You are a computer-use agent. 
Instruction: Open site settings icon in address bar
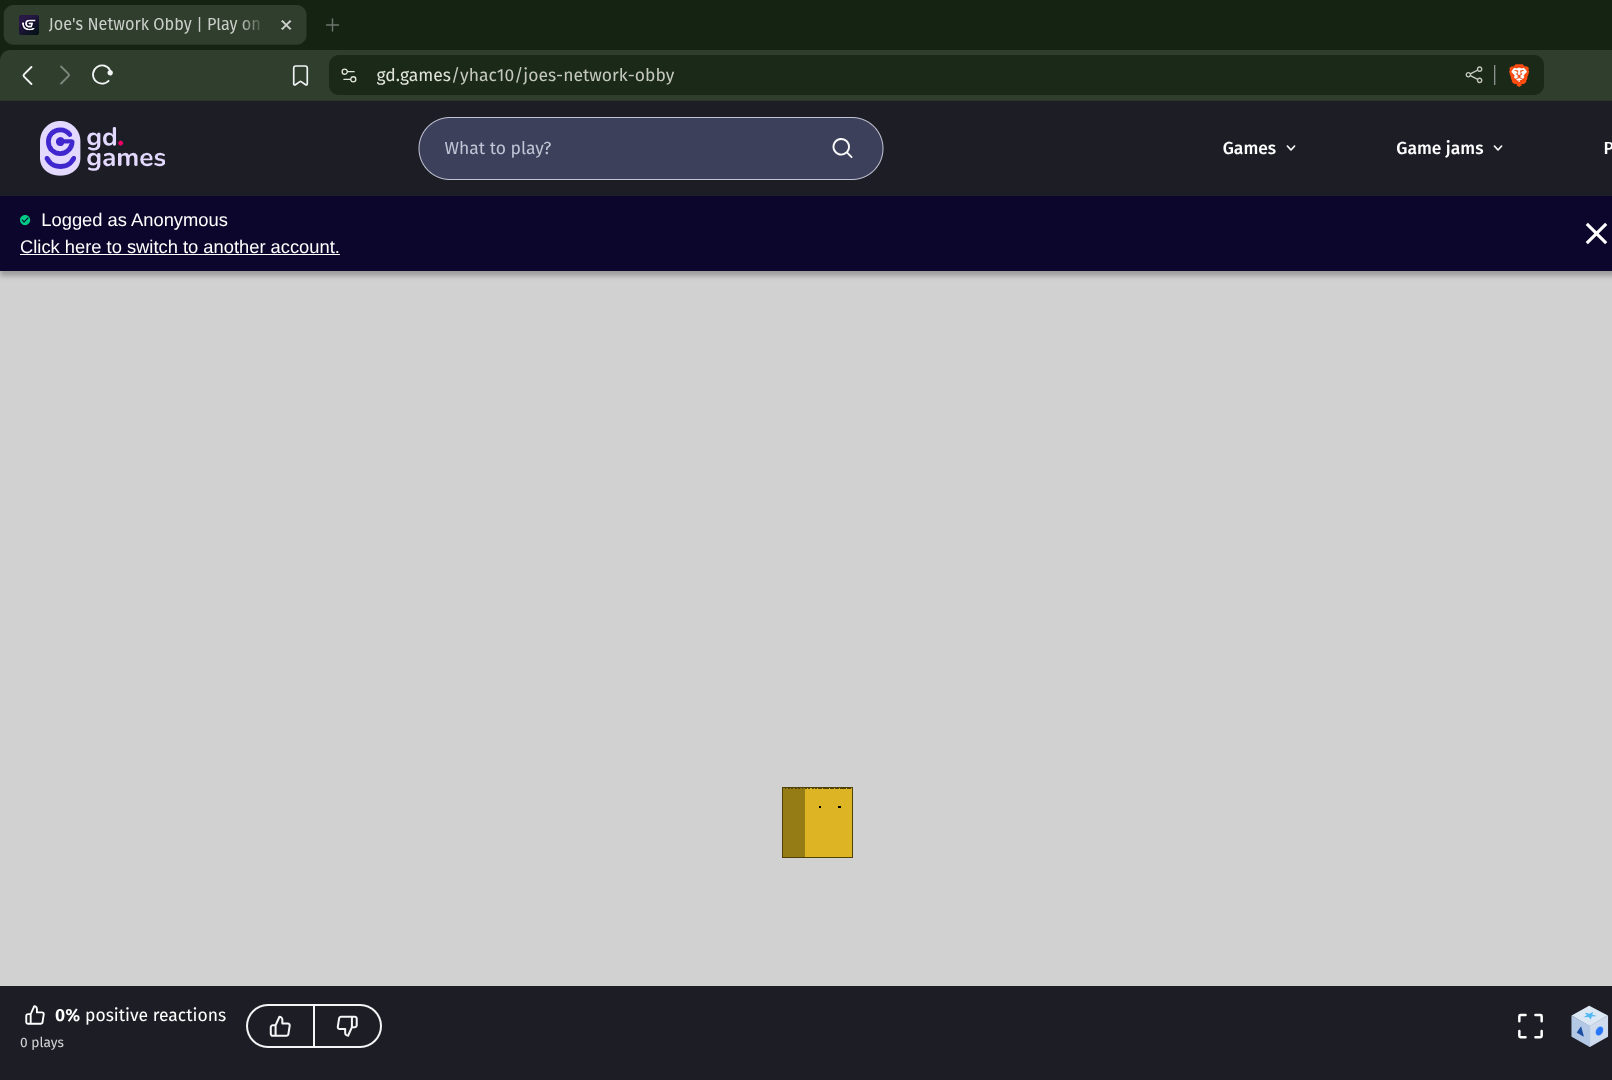point(349,75)
